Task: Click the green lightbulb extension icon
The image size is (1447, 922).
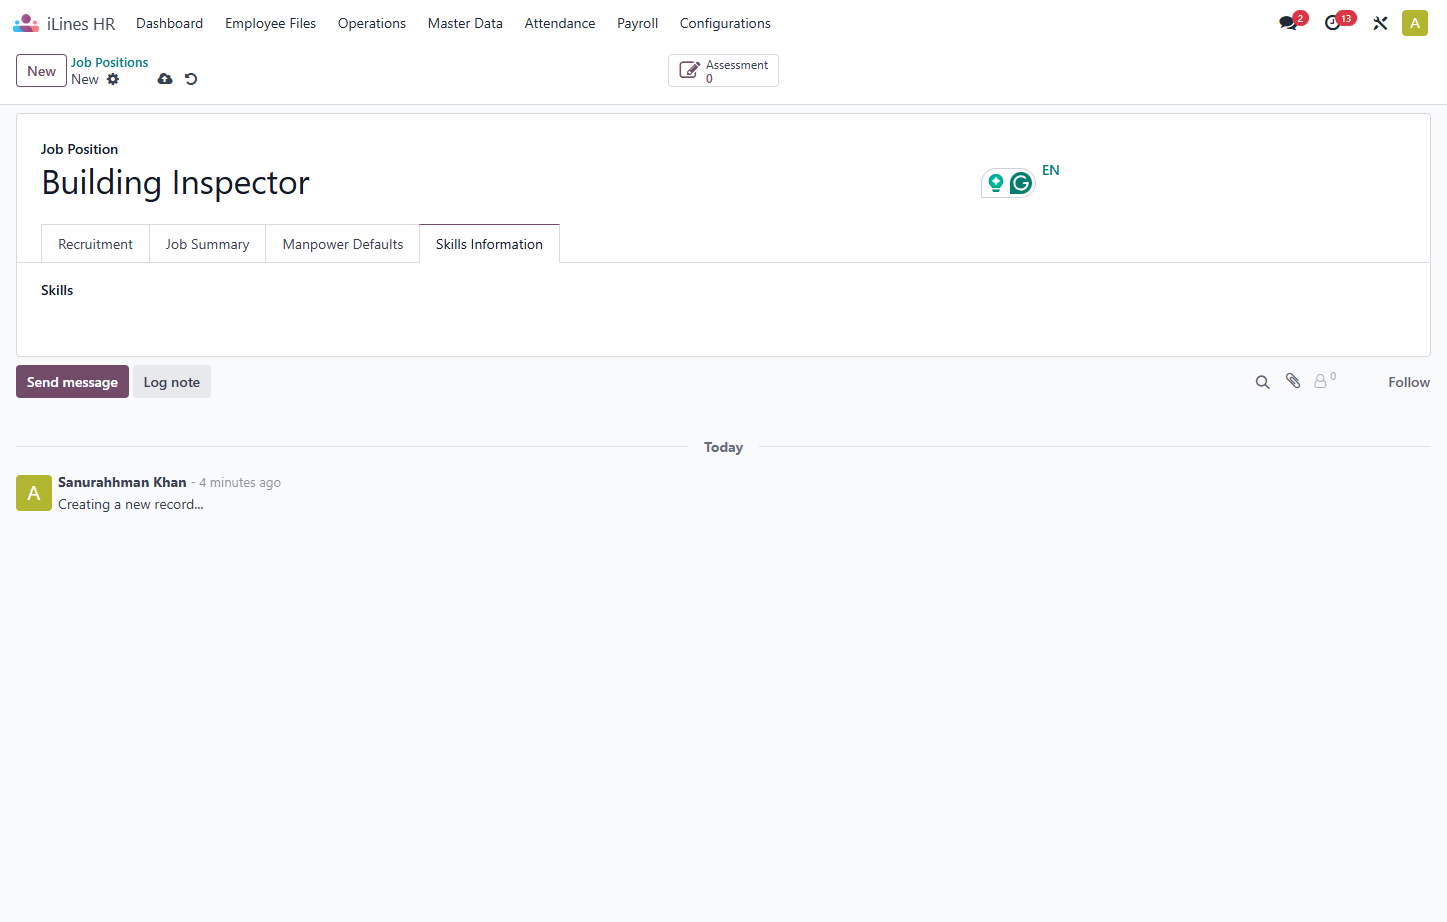Action: click(996, 183)
